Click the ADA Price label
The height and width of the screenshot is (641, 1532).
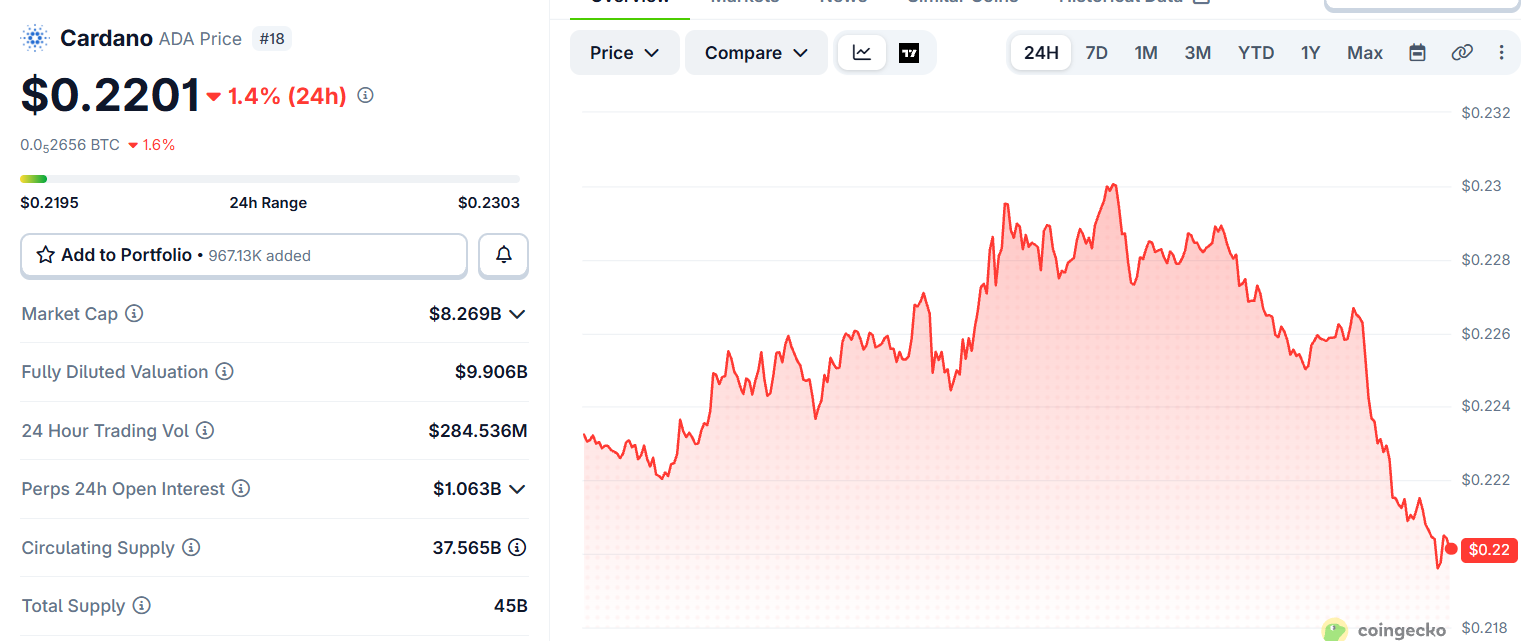(x=200, y=39)
